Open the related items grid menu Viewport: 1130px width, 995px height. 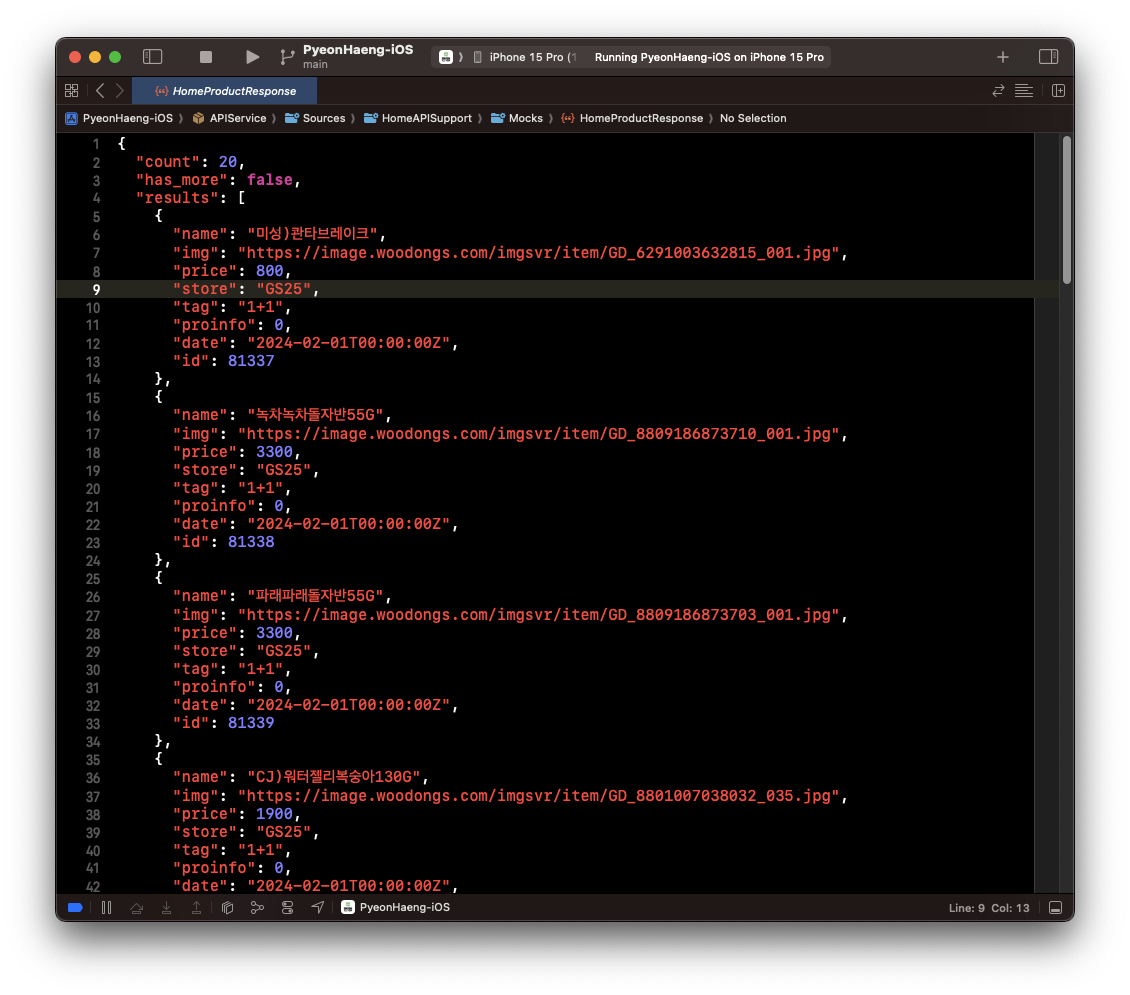click(x=71, y=91)
